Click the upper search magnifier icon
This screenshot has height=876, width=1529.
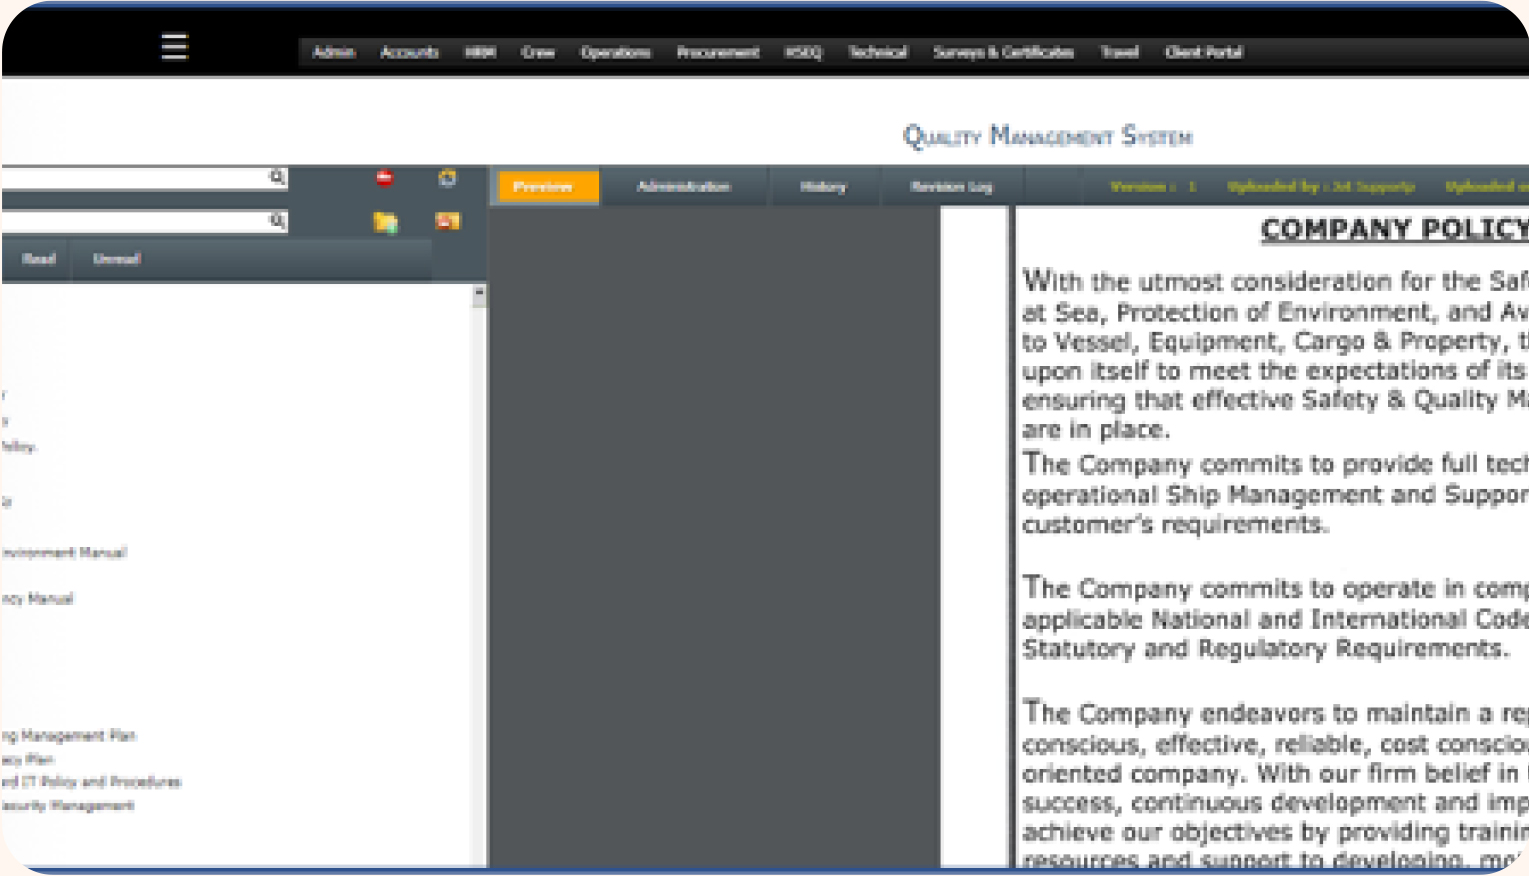(277, 177)
